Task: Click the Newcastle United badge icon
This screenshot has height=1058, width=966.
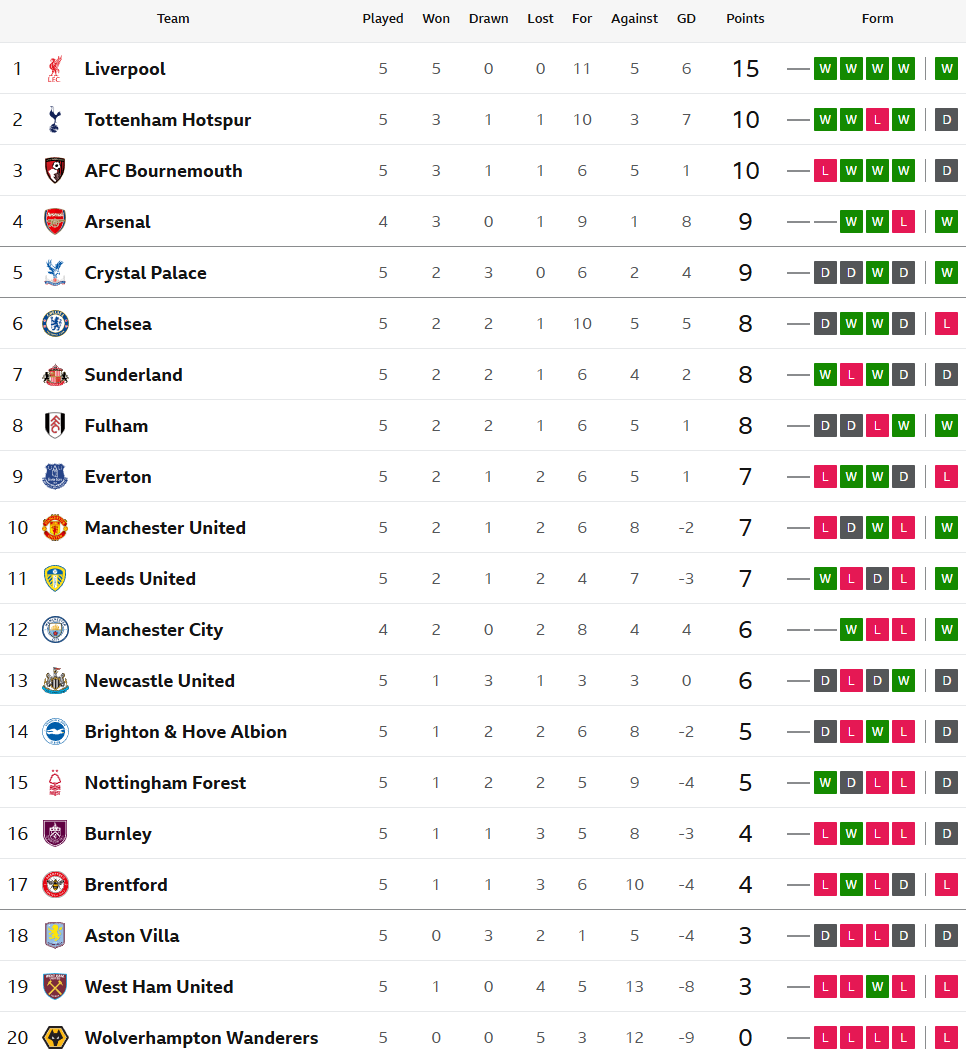Action: pyautogui.click(x=55, y=681)
